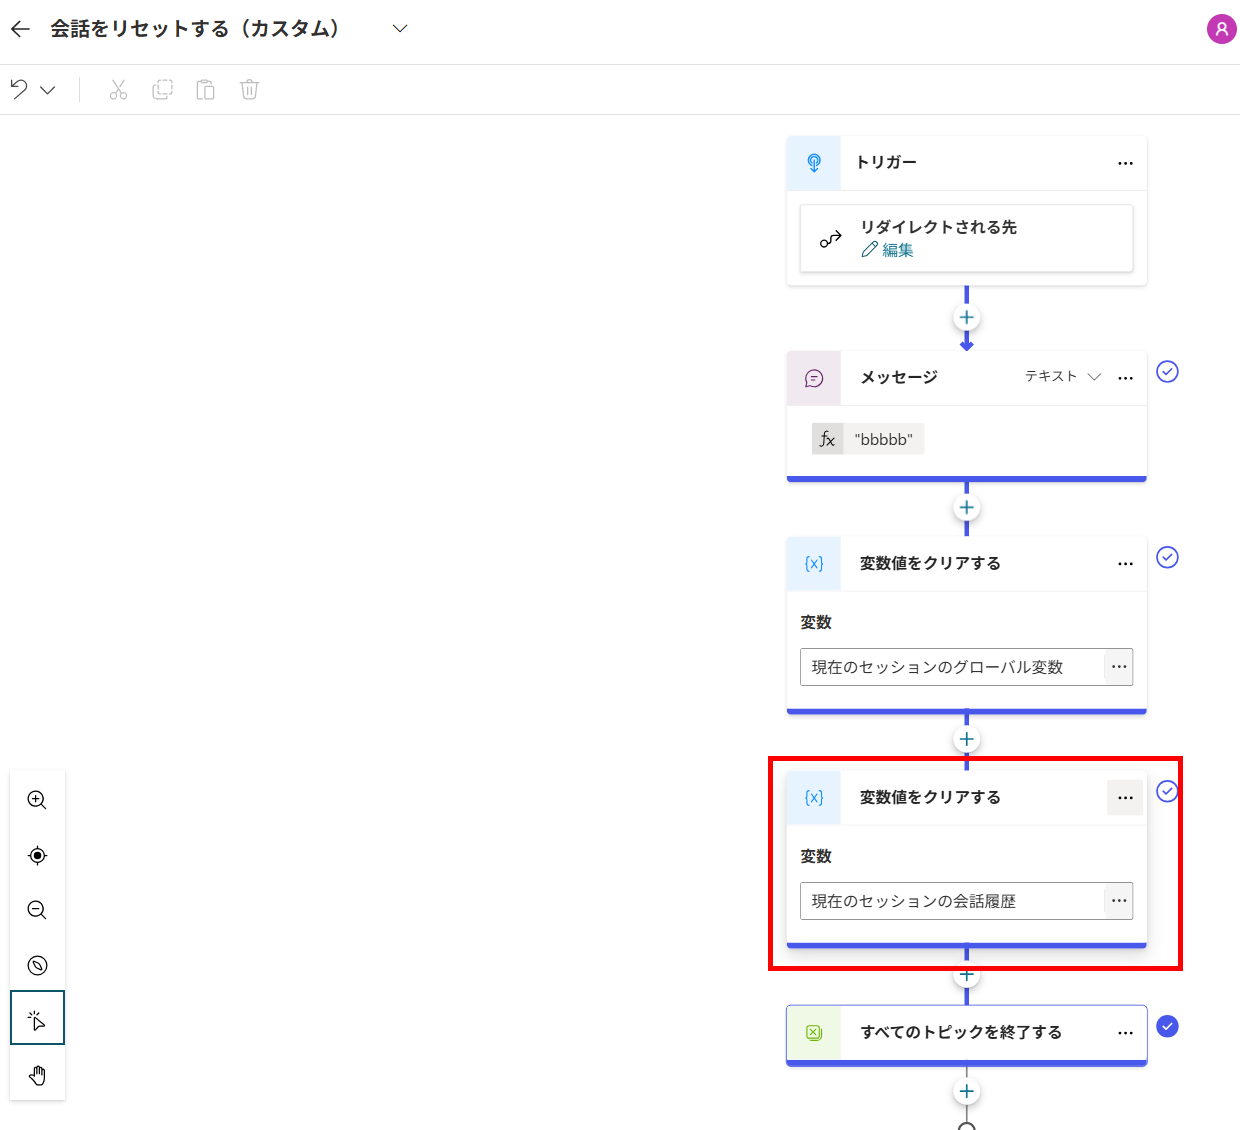Click the トリガー node title
Image resolution: width=1240 pixels, height=1130 pixels.
point(886,162)
